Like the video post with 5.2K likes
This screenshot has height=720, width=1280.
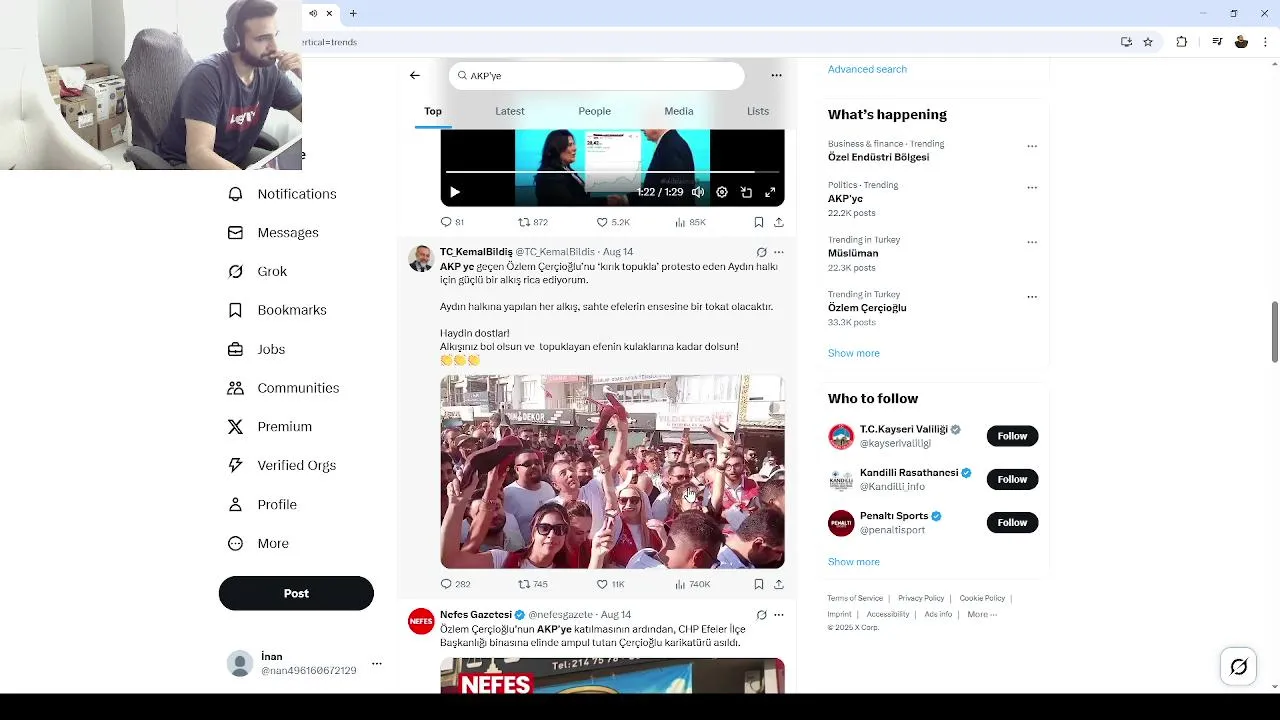613,222
